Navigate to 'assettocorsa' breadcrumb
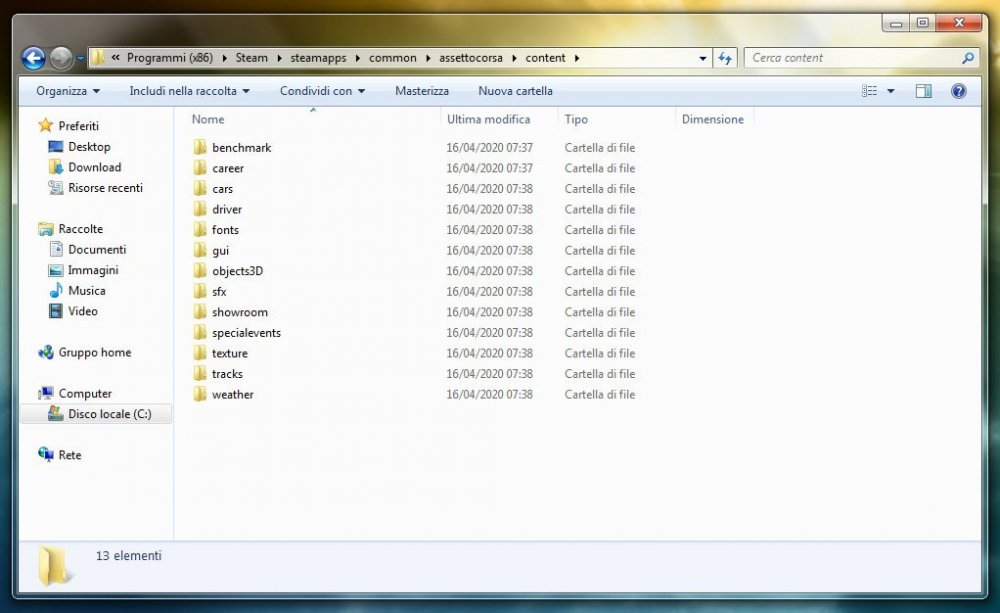The image size is (1000, 613). pos(471,58)
